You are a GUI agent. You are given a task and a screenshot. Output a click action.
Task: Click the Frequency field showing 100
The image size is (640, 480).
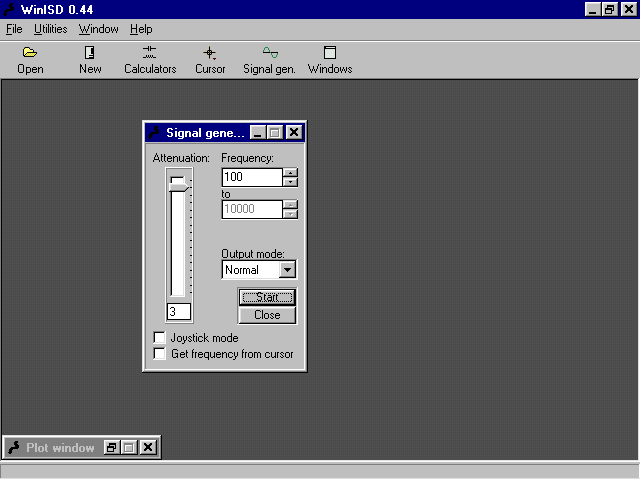(252, 177)
